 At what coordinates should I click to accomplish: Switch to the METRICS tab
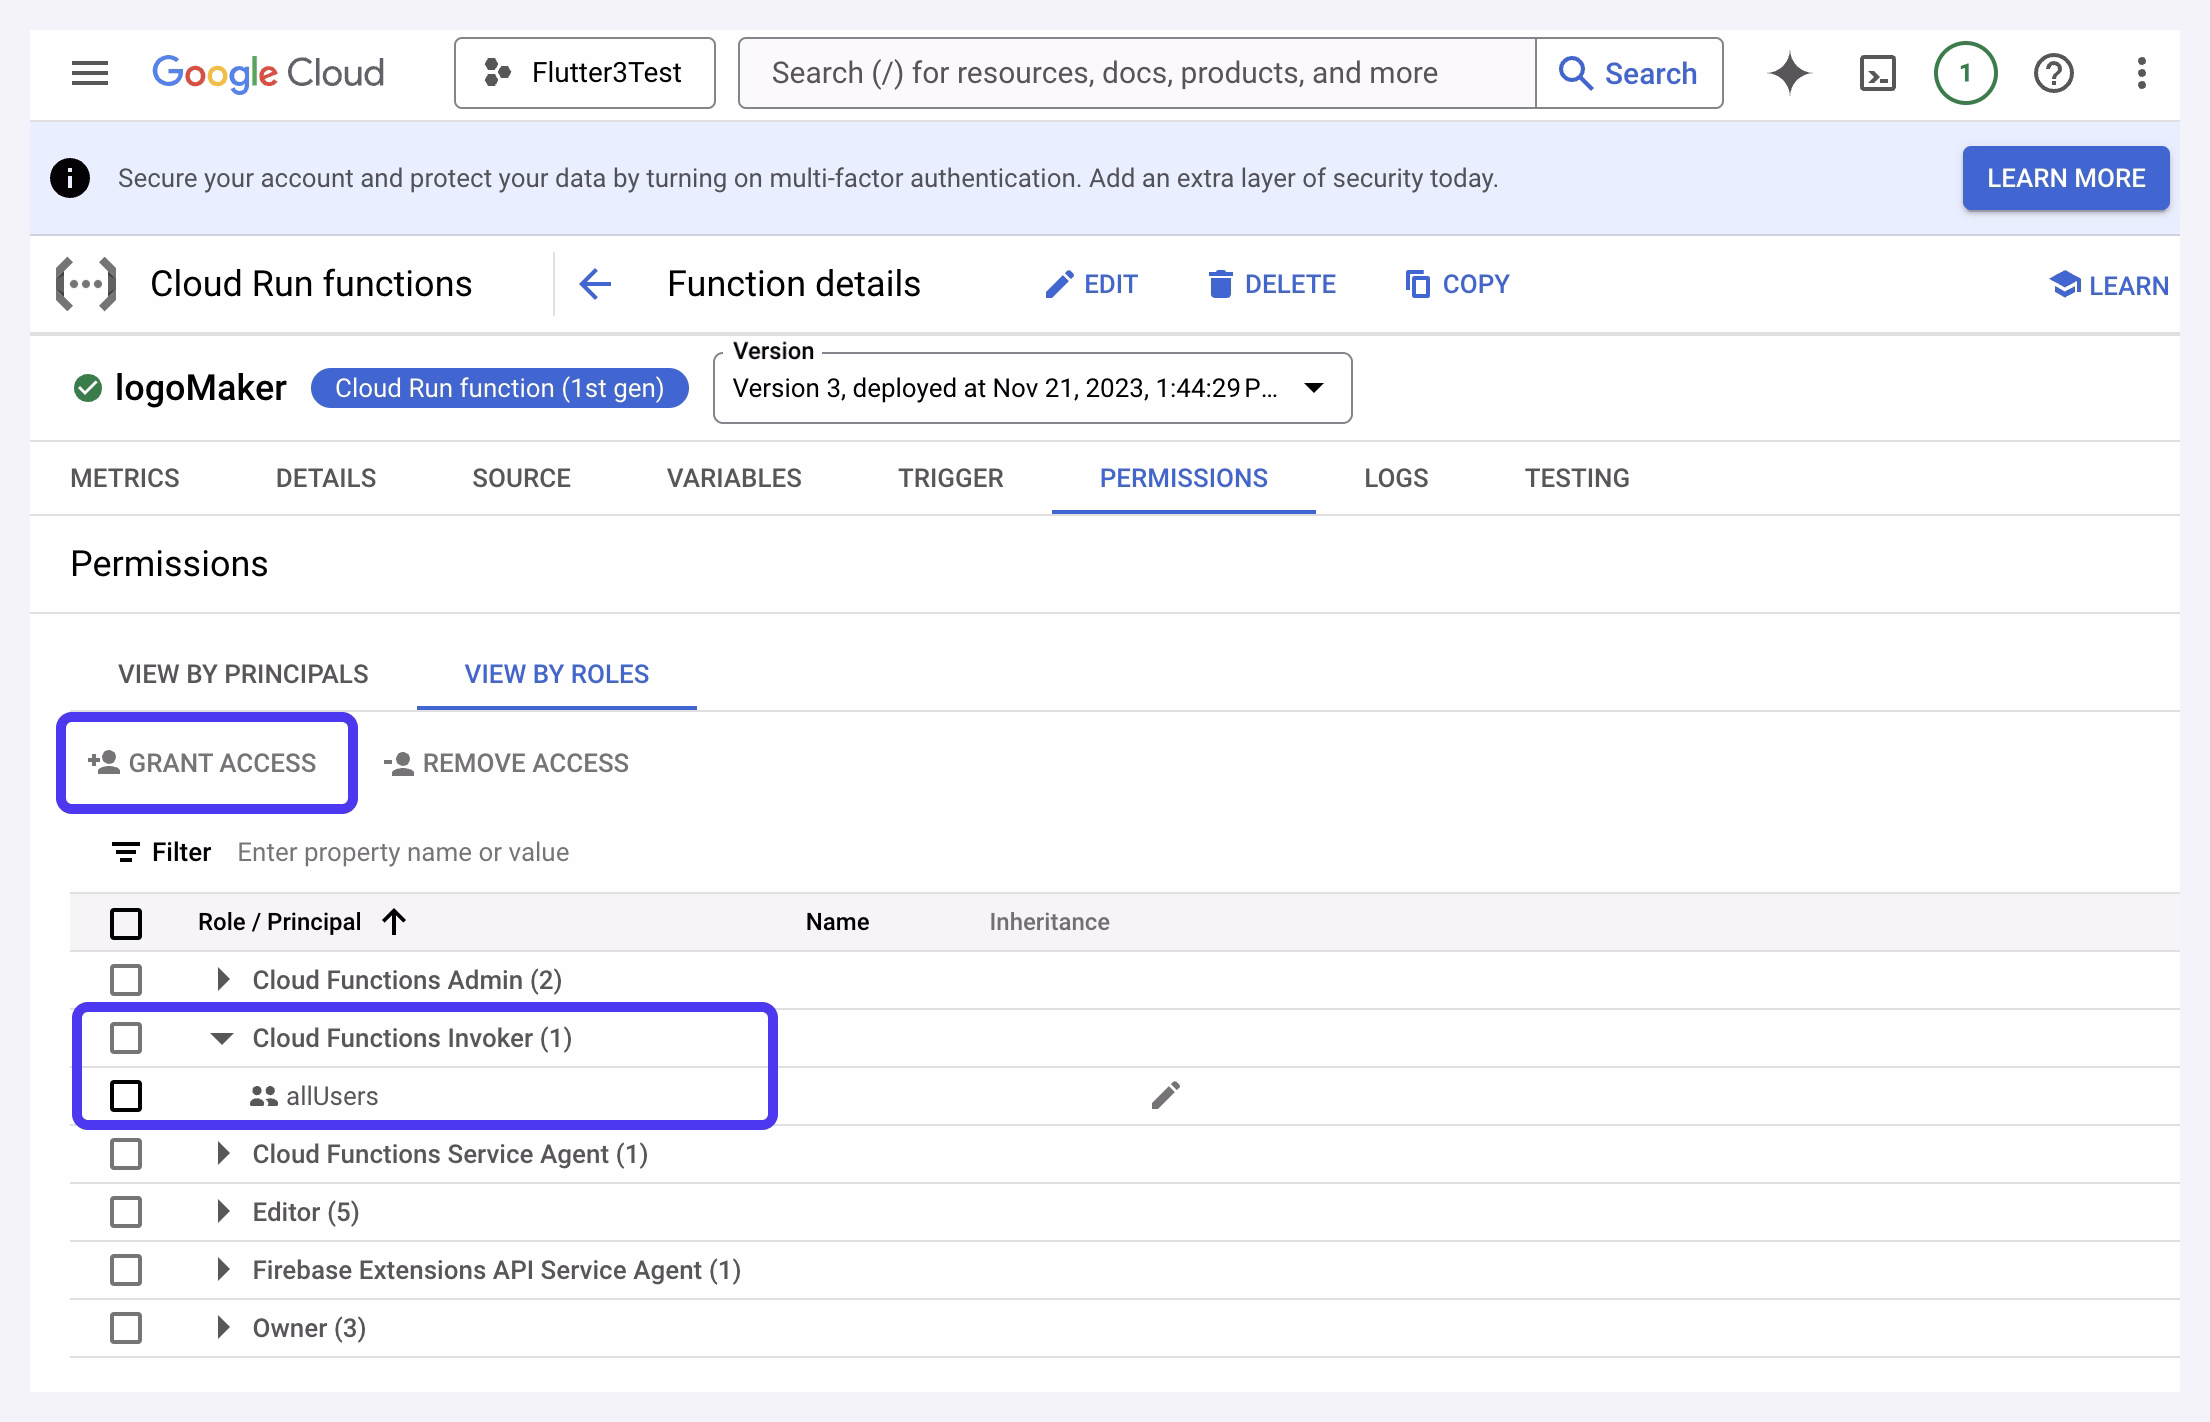click(x=125, y=478)
